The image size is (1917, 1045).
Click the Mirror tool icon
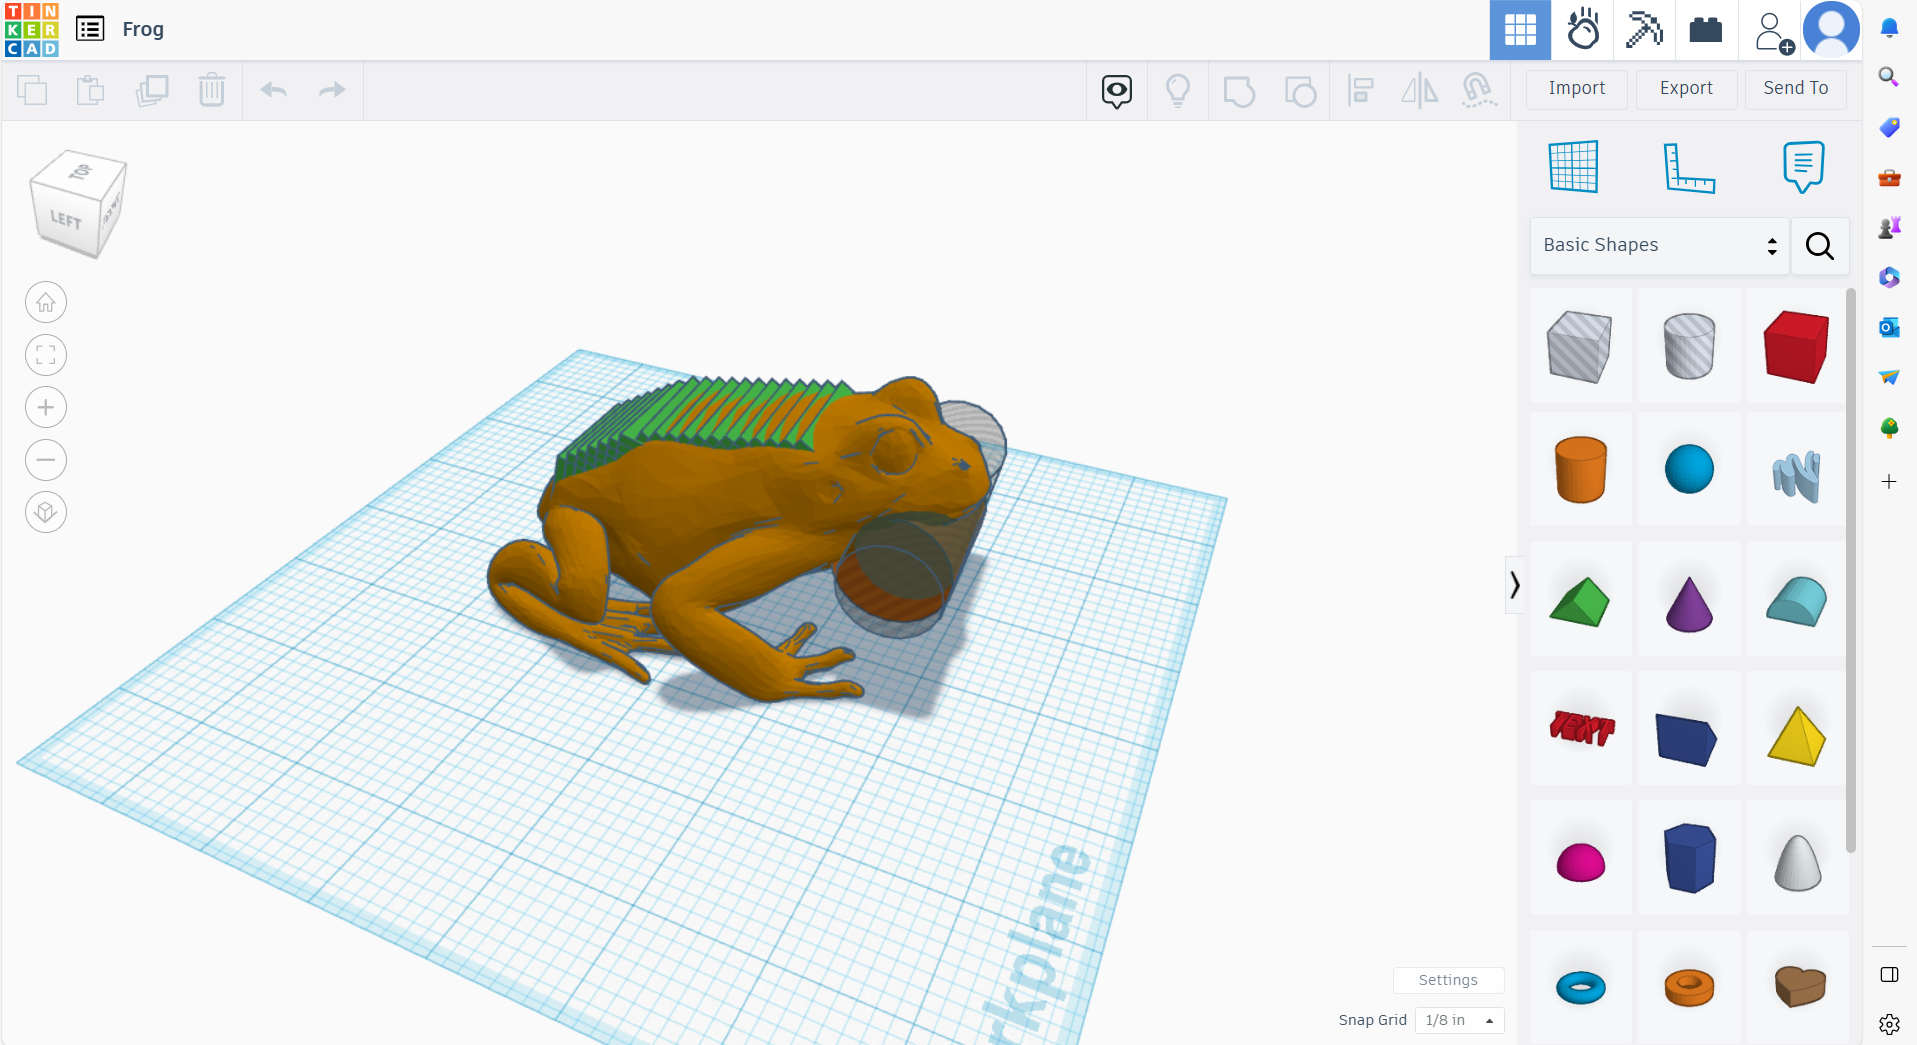pos(1419,91)
